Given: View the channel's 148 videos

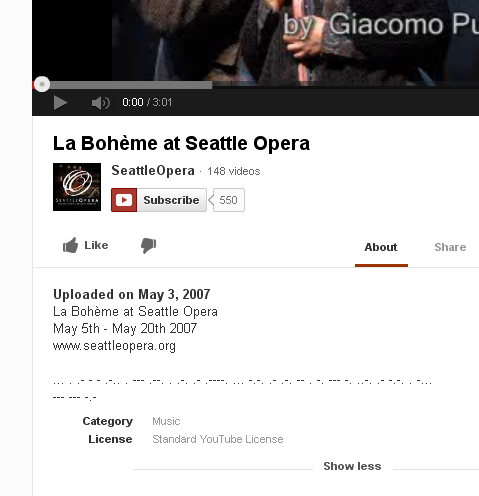Looking at the screenshot, I should [x=234, y=171].
